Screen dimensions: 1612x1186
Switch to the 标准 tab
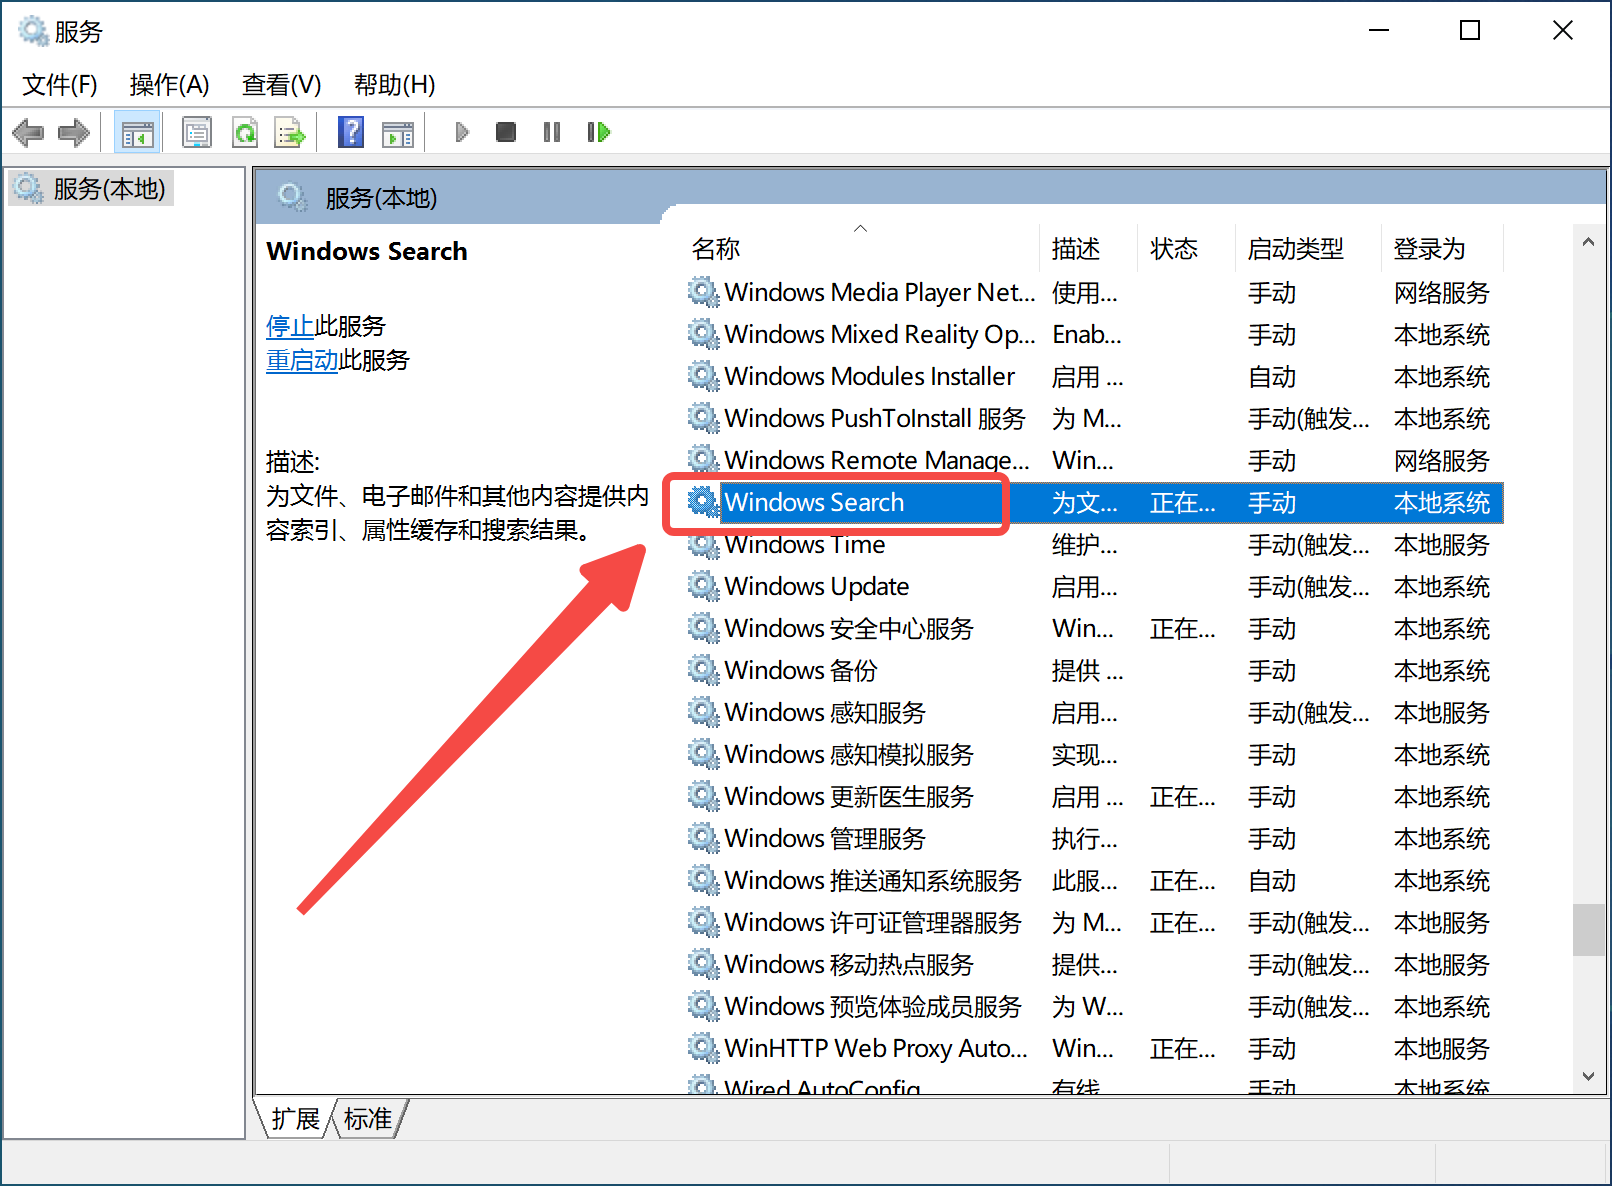tap(367, 1118)
